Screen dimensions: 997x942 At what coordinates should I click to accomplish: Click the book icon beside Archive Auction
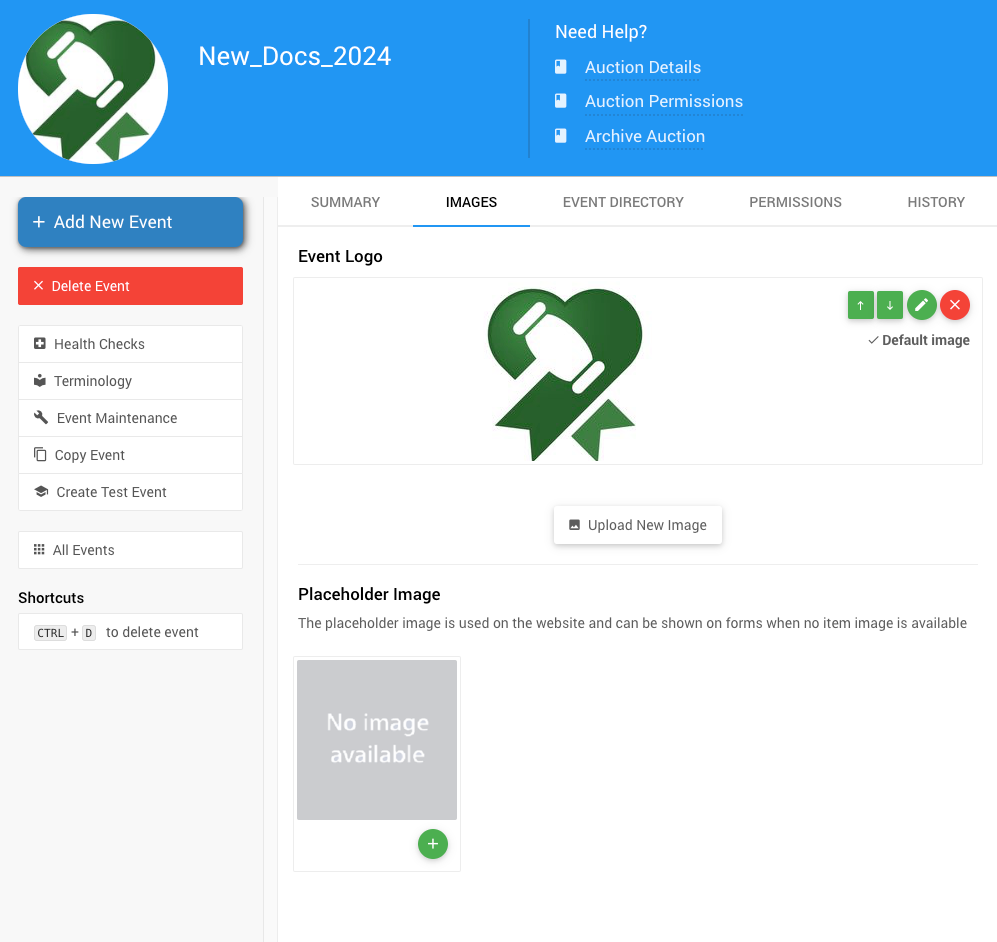point(561,136)
